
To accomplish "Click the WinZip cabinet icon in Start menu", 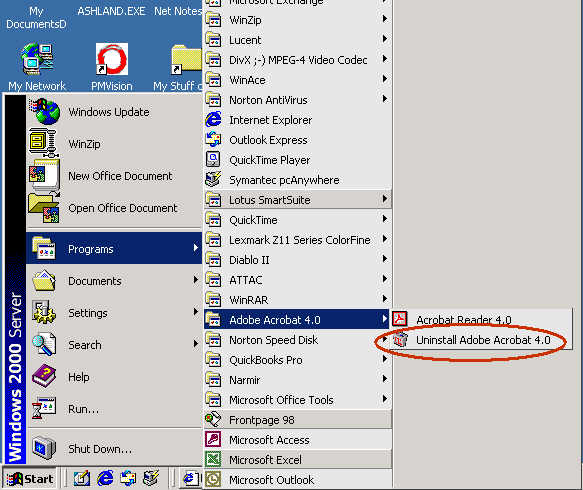I will coord(44,143).
